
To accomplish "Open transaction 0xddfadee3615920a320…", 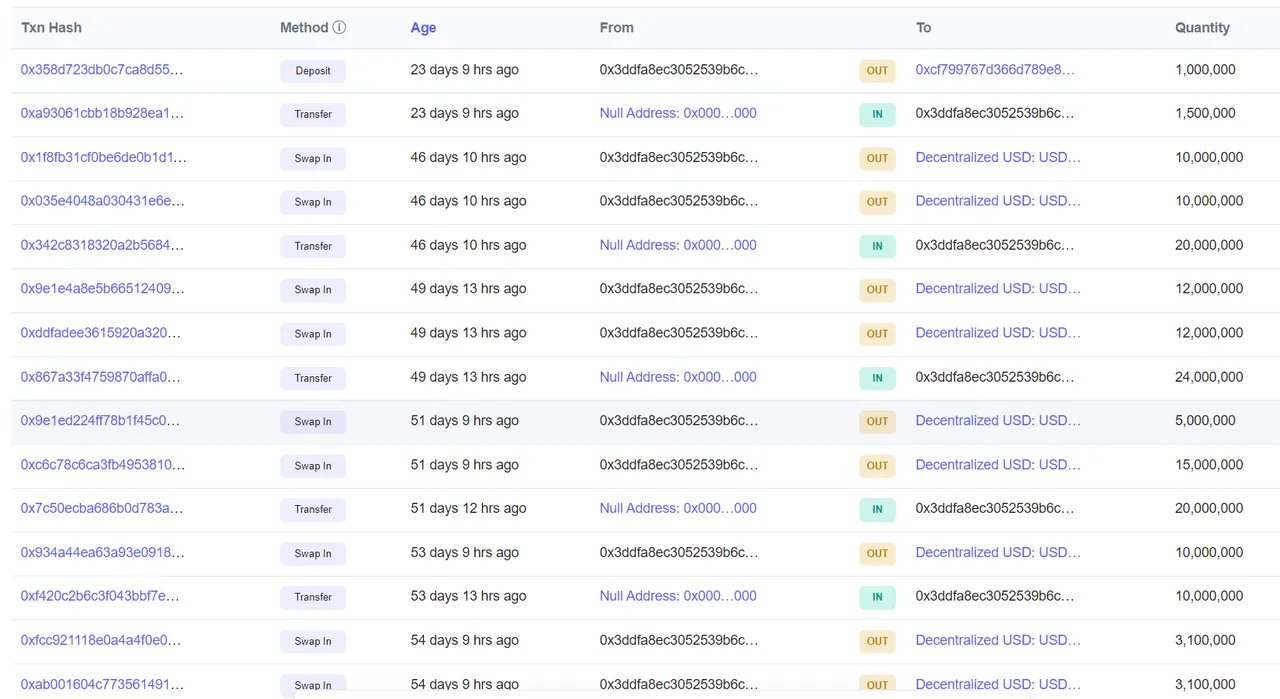I will [101, 333].
